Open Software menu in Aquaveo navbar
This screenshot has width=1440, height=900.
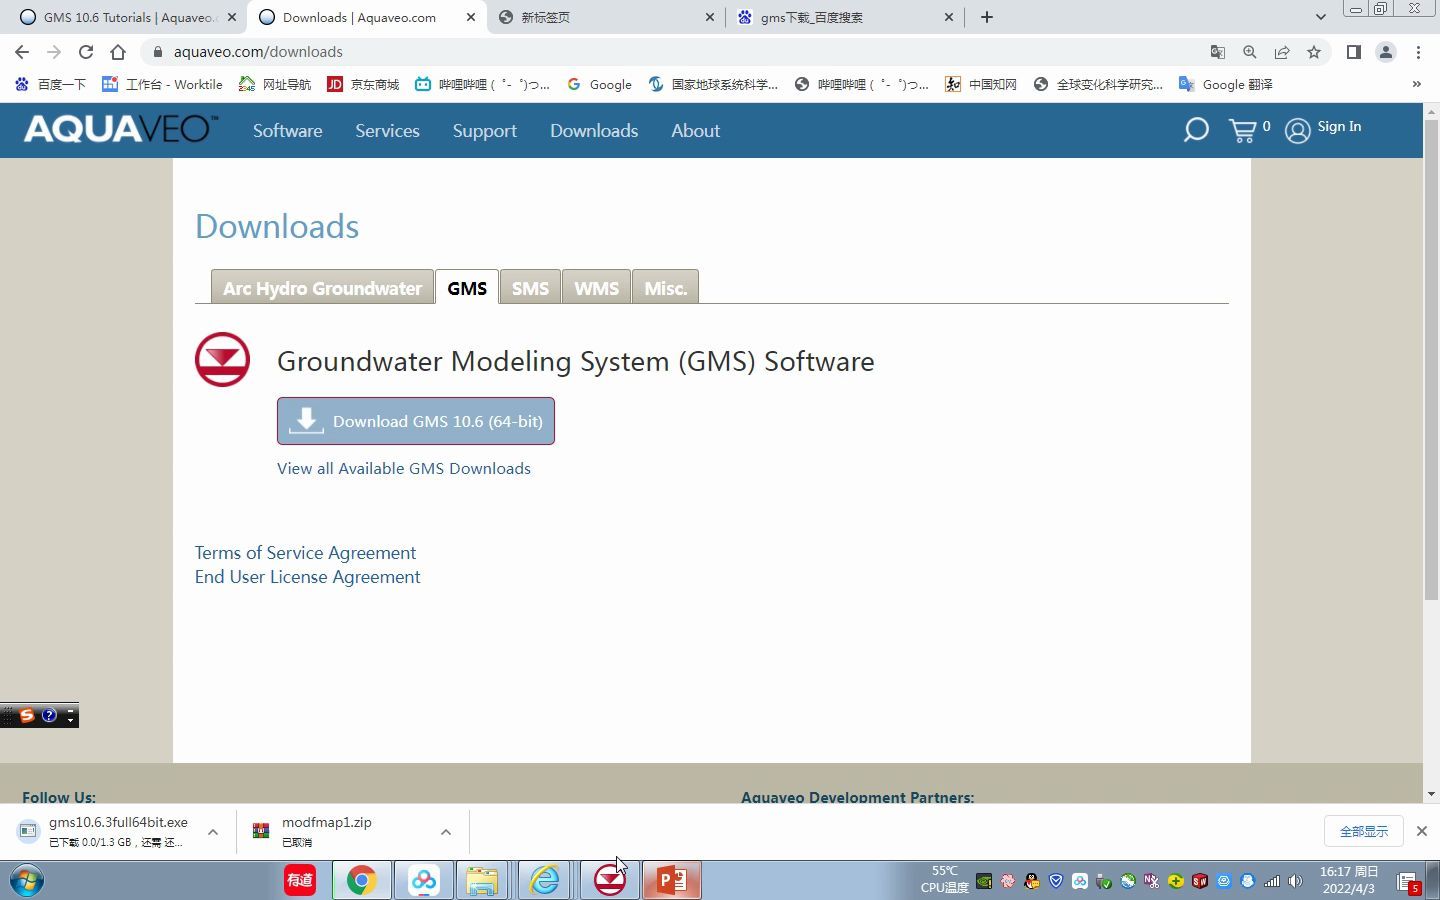pyautogui.click(x=287, y=130)
